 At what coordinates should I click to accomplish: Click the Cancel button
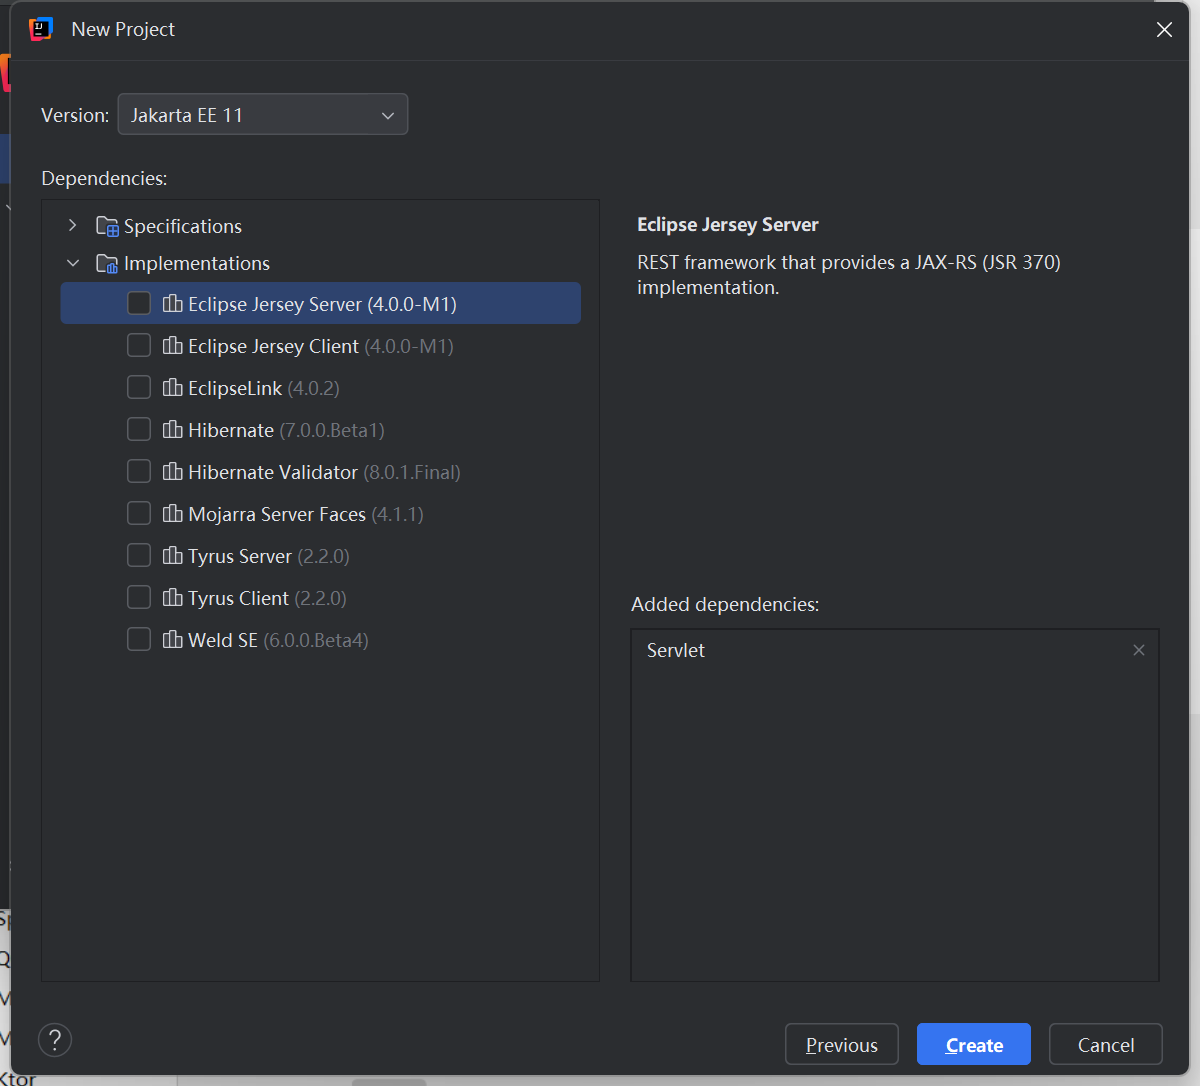(1106, 1044)
